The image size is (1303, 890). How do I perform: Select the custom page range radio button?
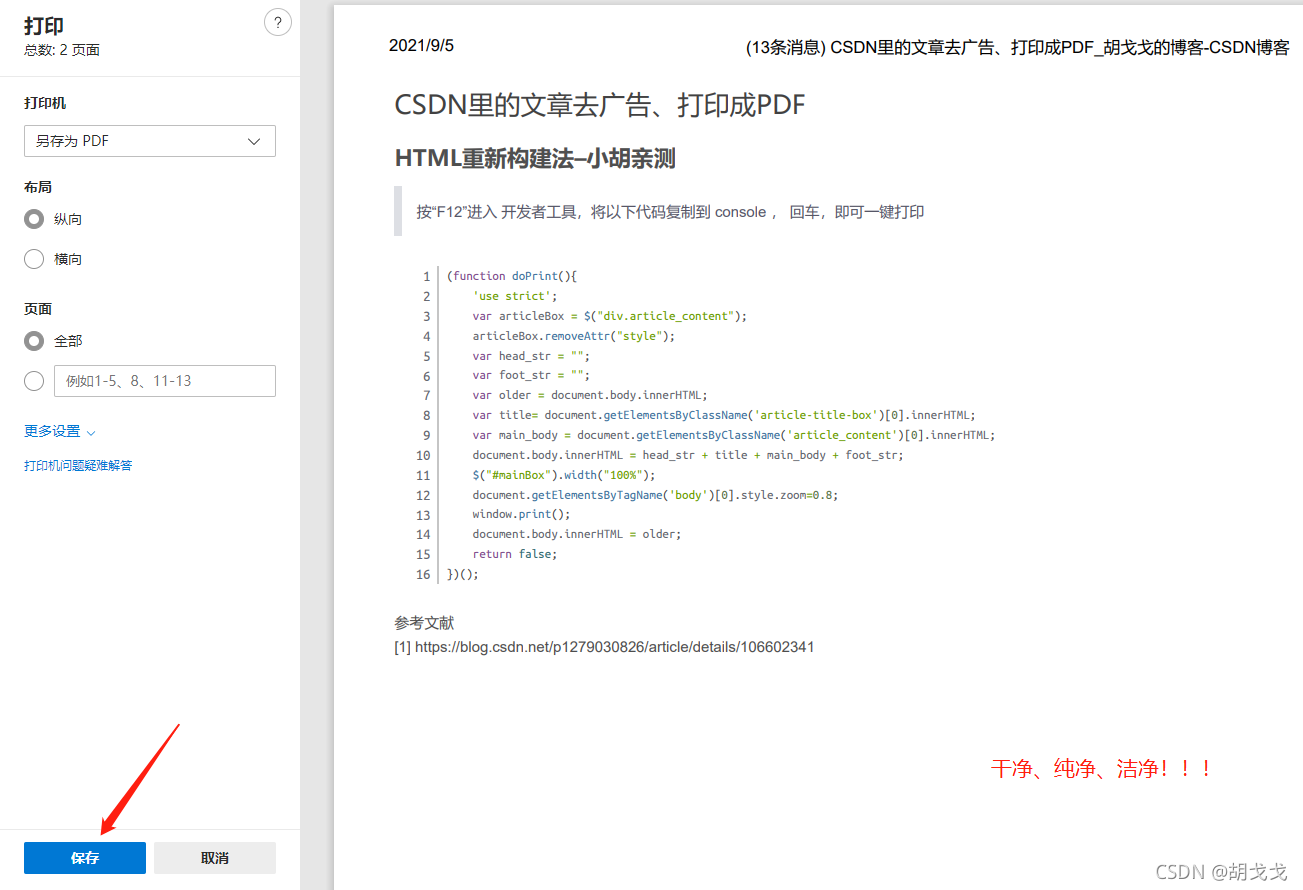34,381
